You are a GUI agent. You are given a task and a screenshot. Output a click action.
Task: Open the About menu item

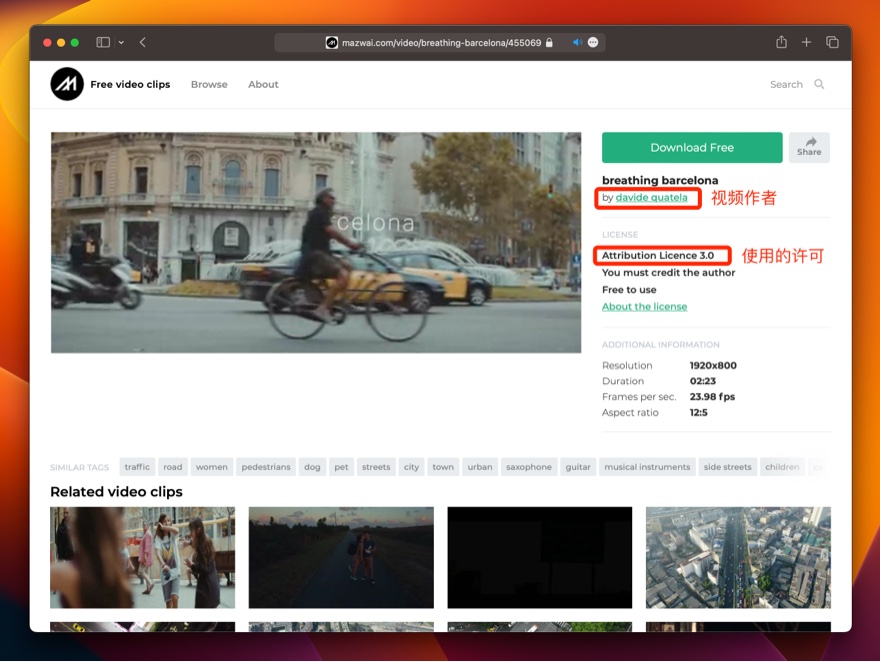point(263,84)
